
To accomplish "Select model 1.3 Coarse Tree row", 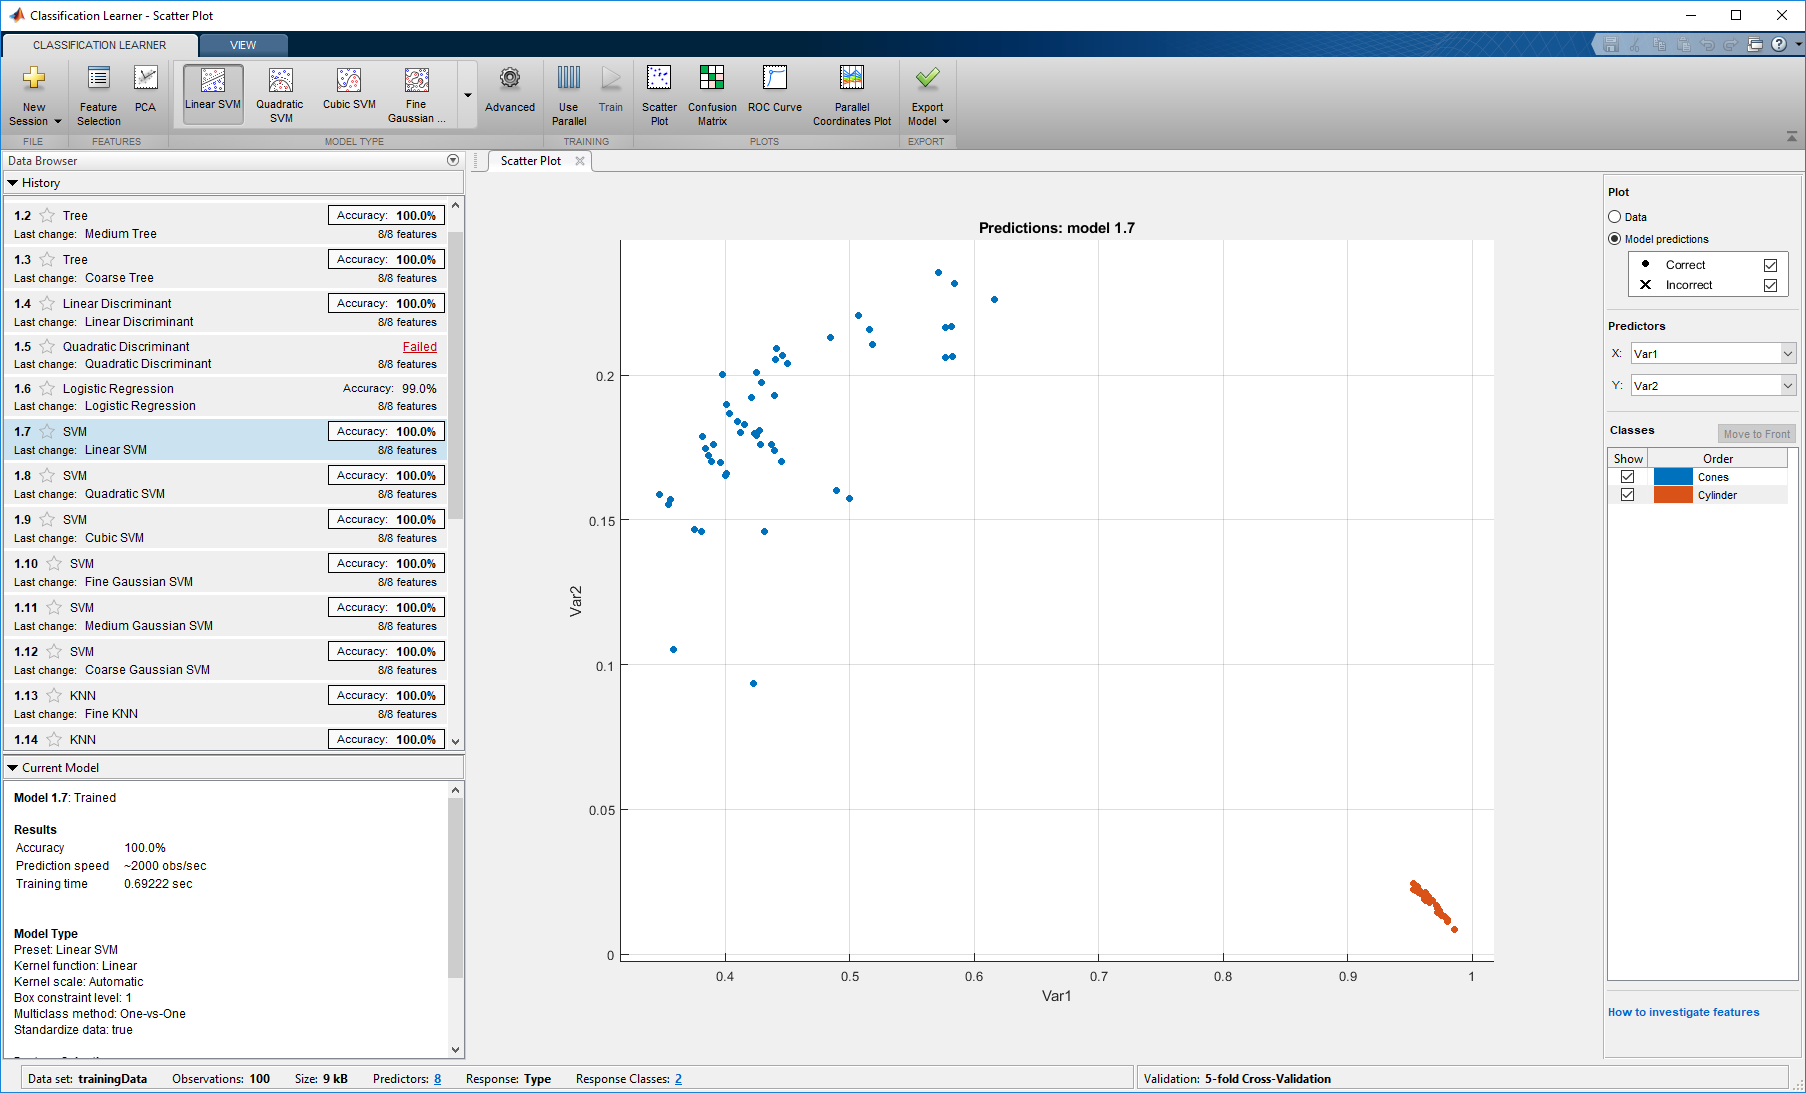I will tap(226, 268).
